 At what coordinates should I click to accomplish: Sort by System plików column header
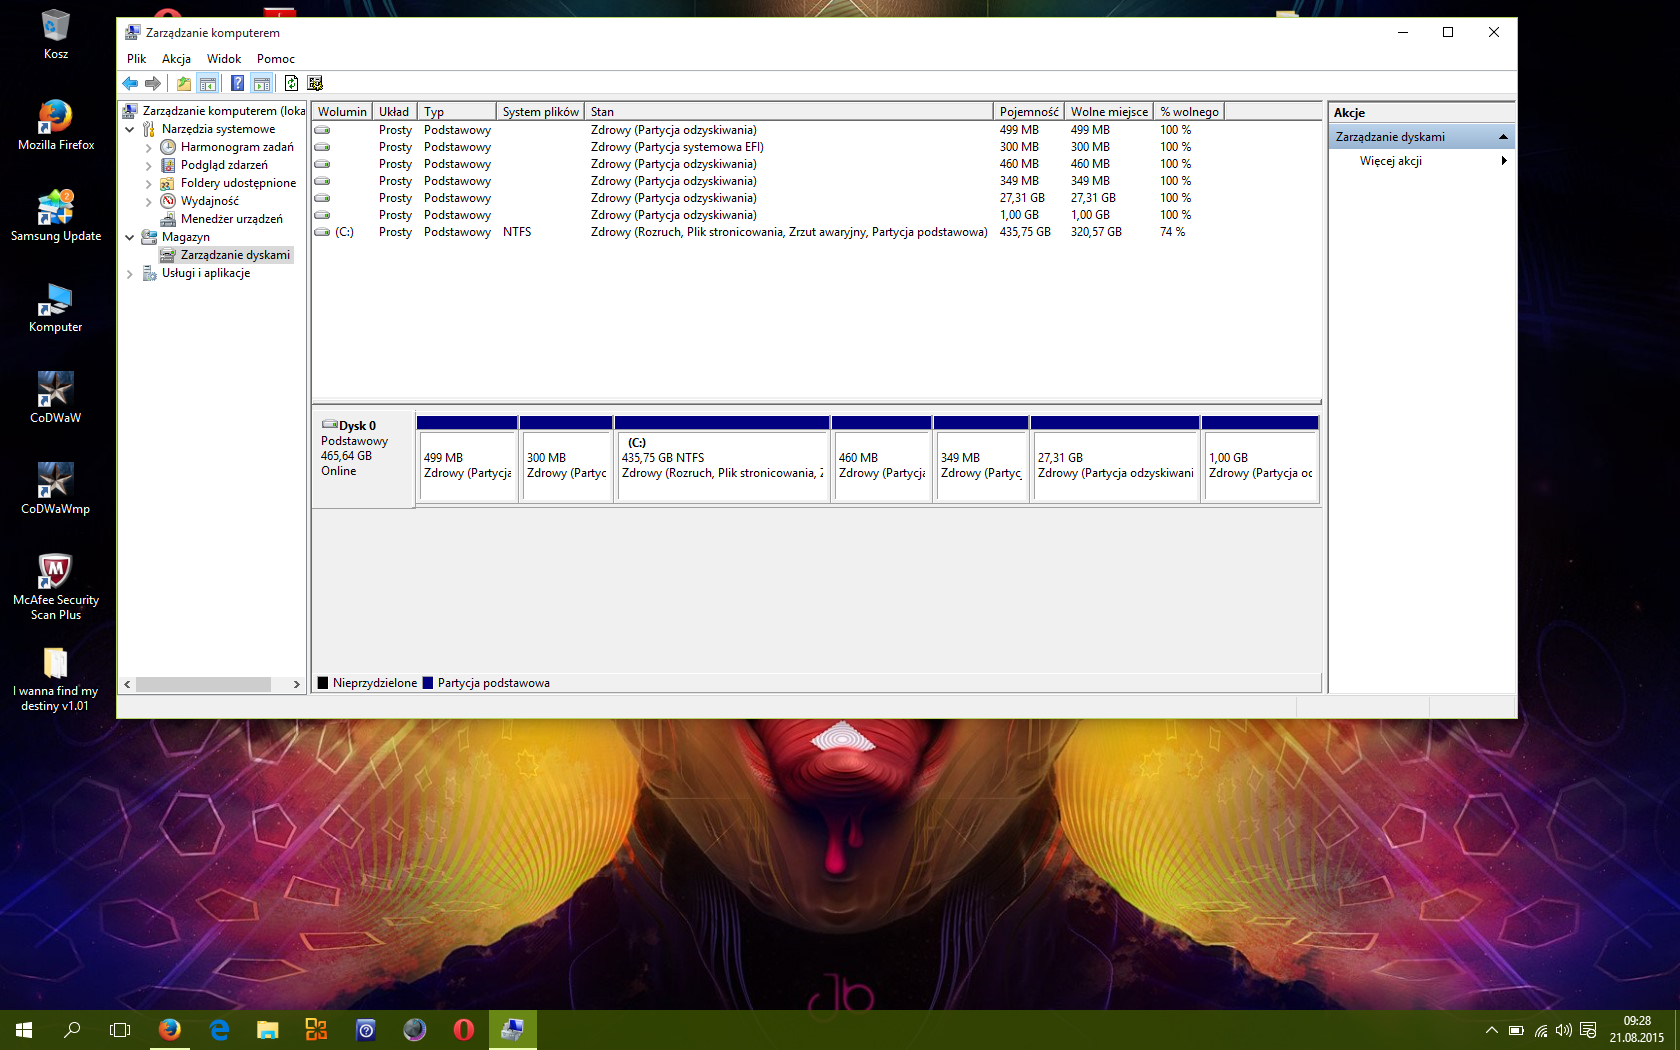coord(540,112)
